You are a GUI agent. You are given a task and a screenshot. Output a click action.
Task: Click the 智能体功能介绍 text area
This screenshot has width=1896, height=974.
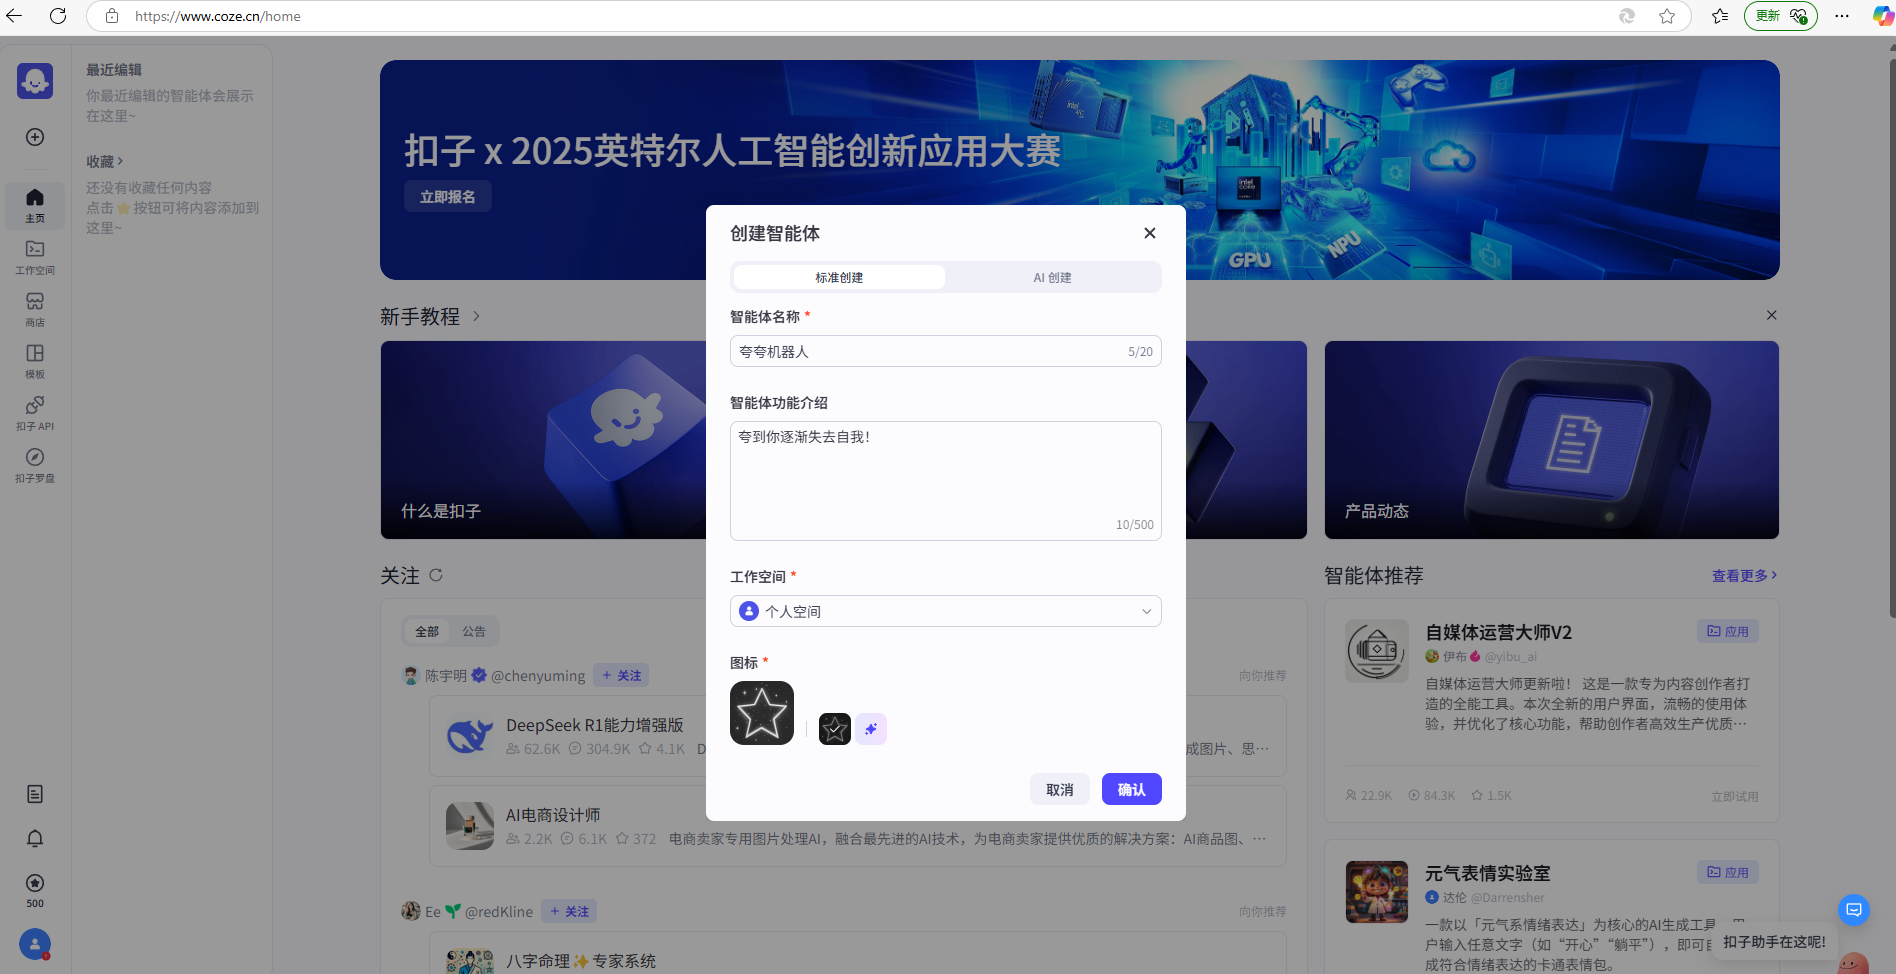click(x=946, y=481)
